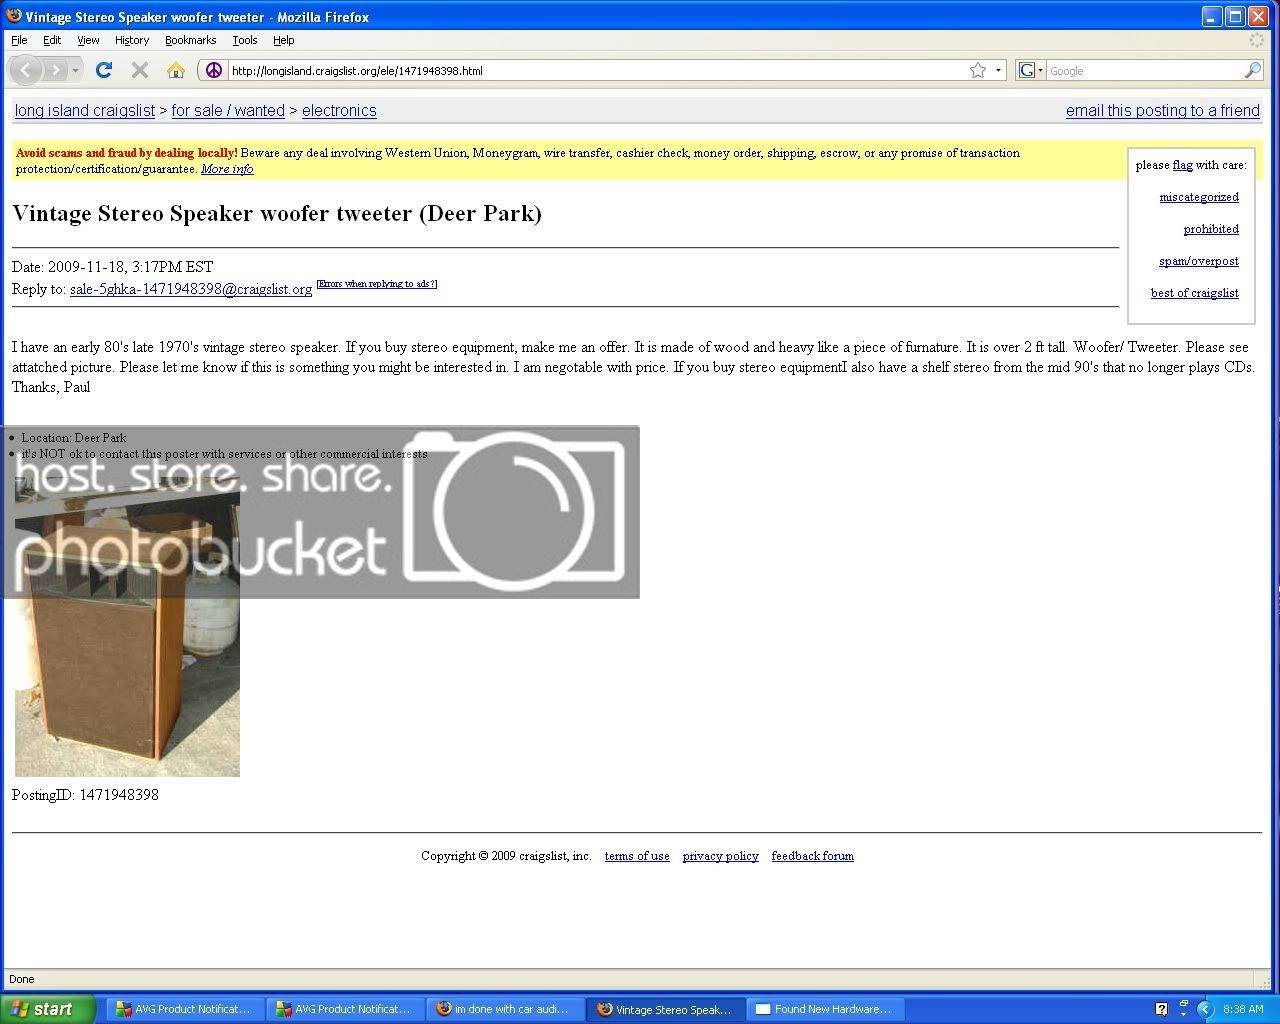
Task: Open the View menu
Action: click(88, 40)
